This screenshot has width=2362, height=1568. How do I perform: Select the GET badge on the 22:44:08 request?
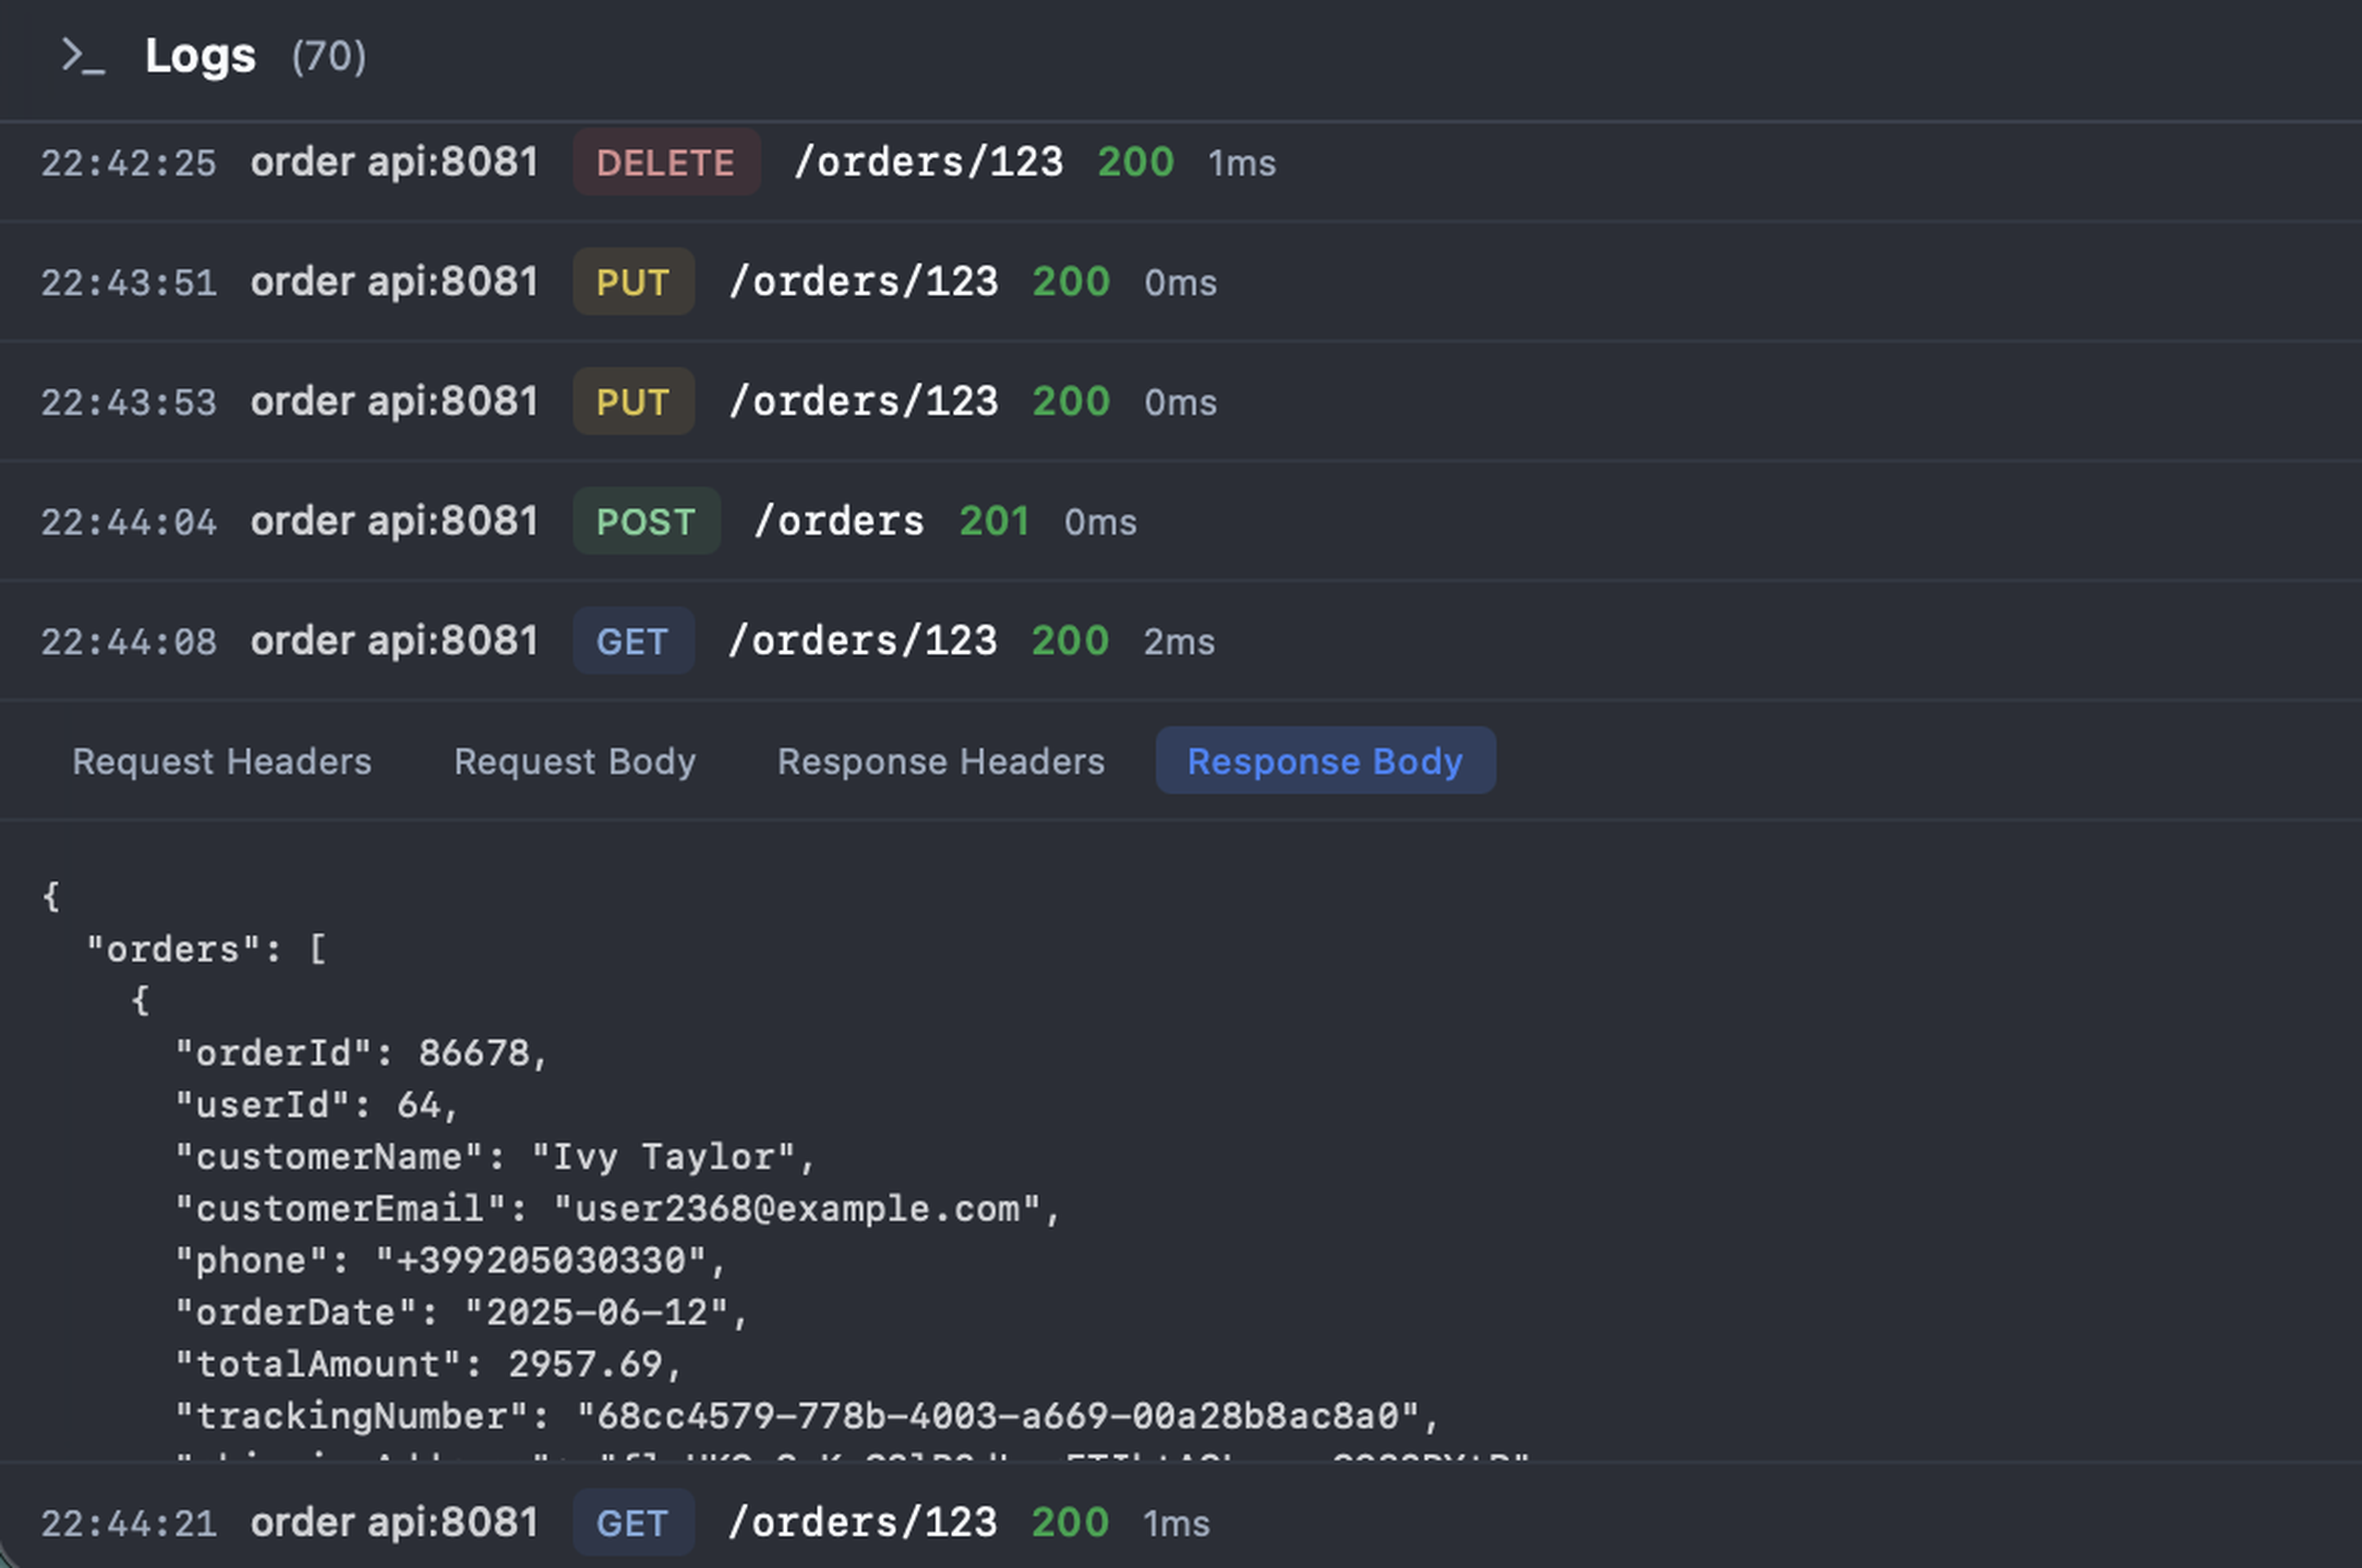point(633,640)
